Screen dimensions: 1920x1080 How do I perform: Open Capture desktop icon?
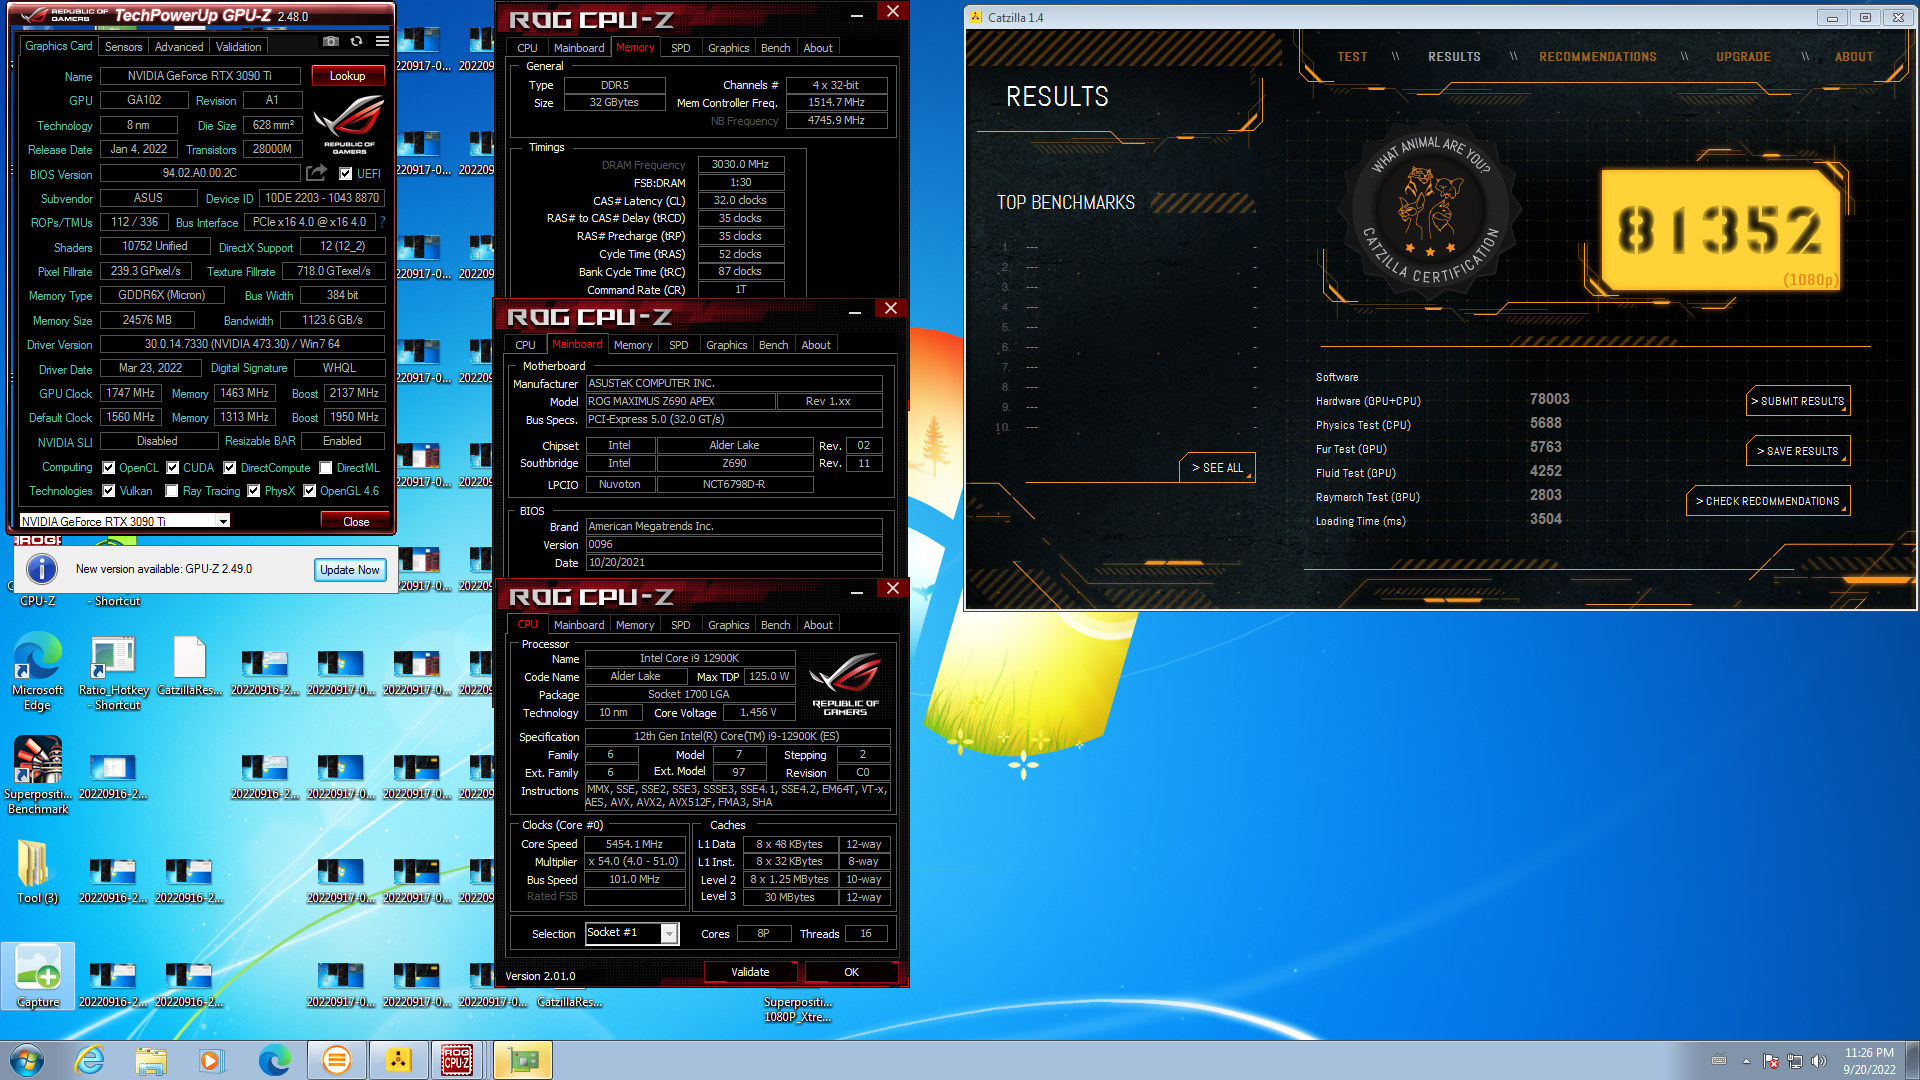[x=38, y=976]
